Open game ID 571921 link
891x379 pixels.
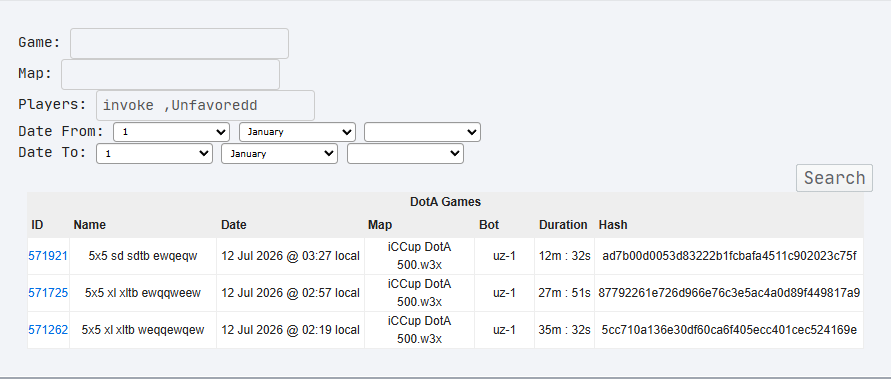tap(48, 256)
